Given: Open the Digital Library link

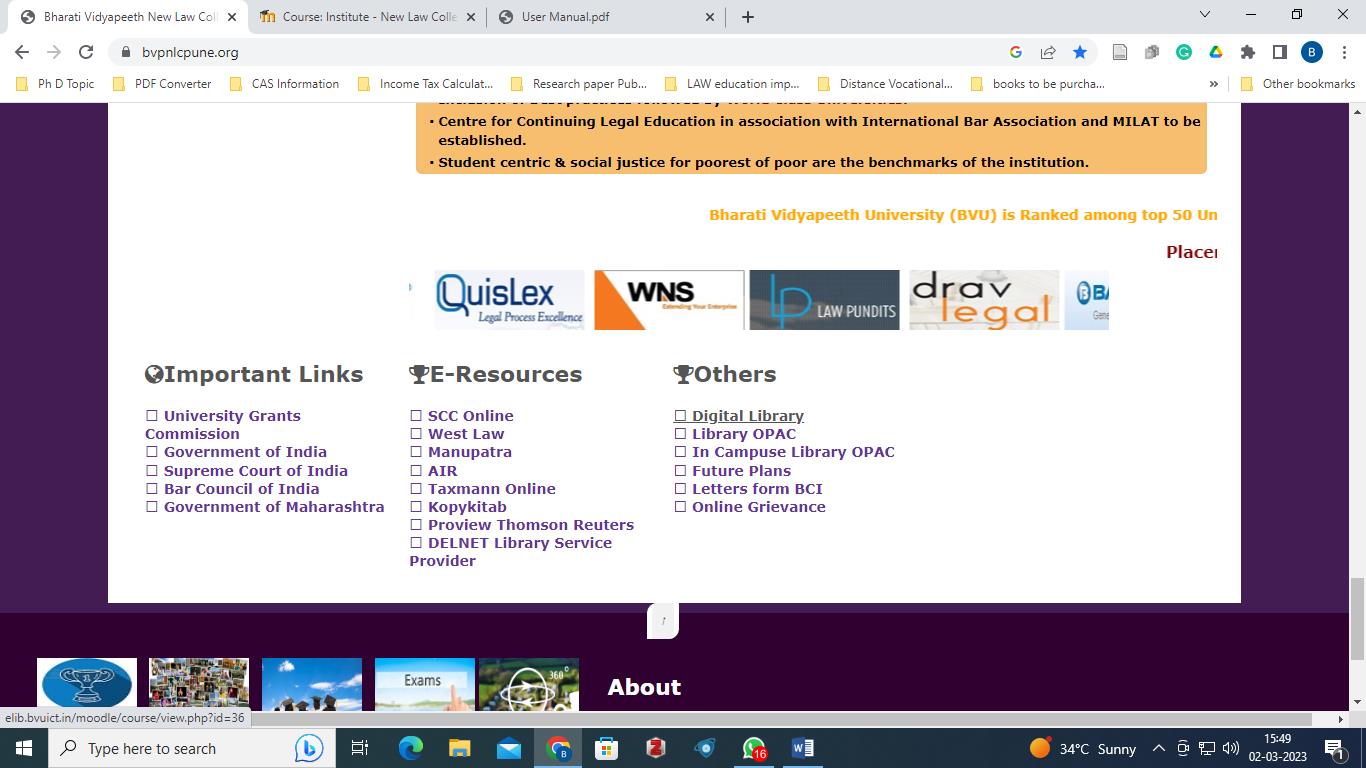Looking at the screenshot, I should pyautogui.click(x=747, y=416).
